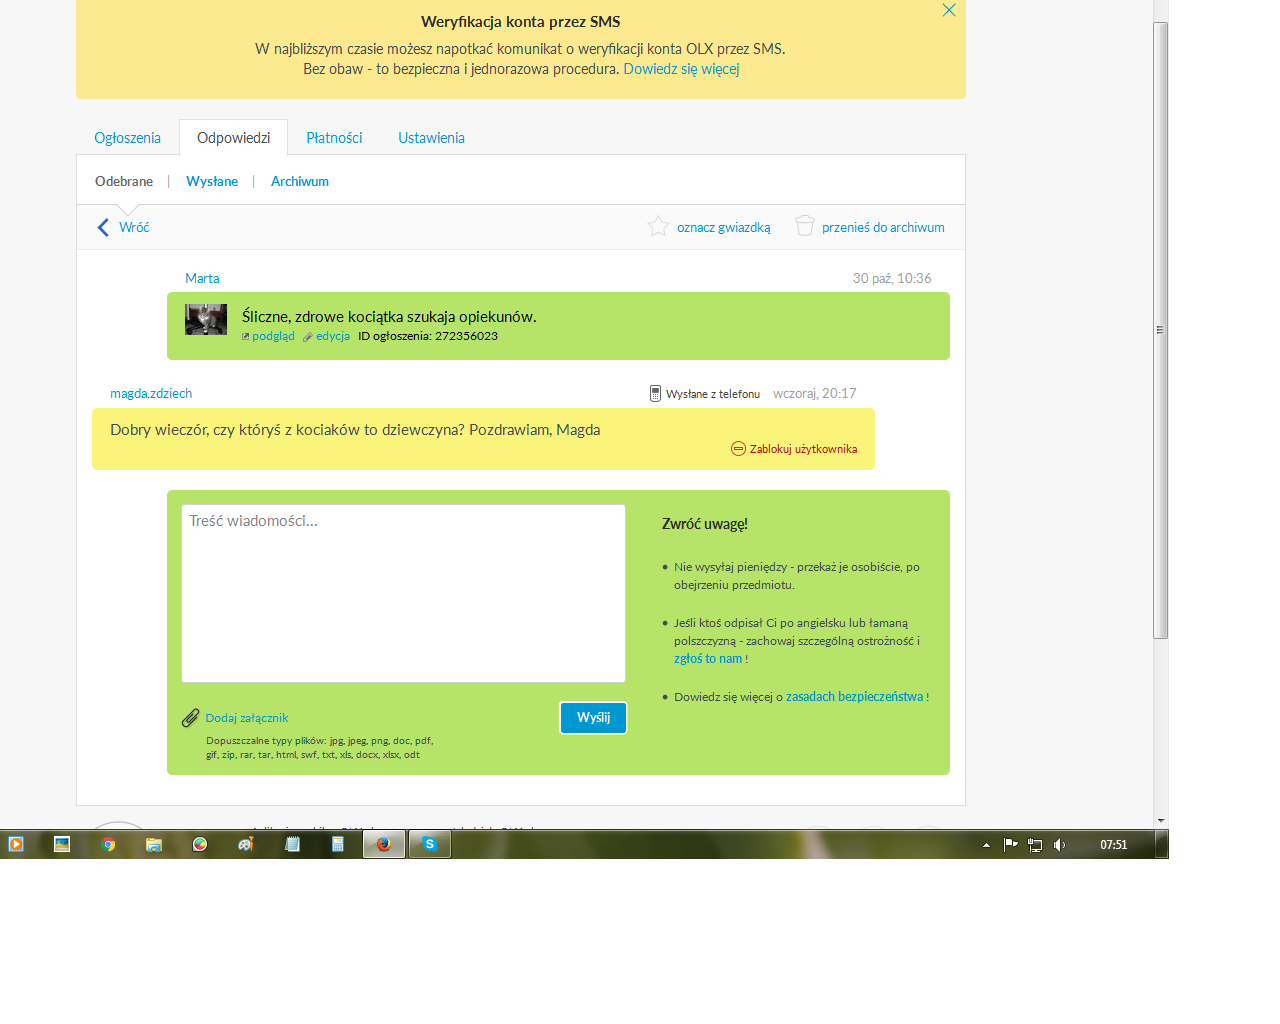Image resolution: width=1280 pixels, height=1024 pixels.
Task: Close the SMS verification banner
Action: [x=949, y=10]
